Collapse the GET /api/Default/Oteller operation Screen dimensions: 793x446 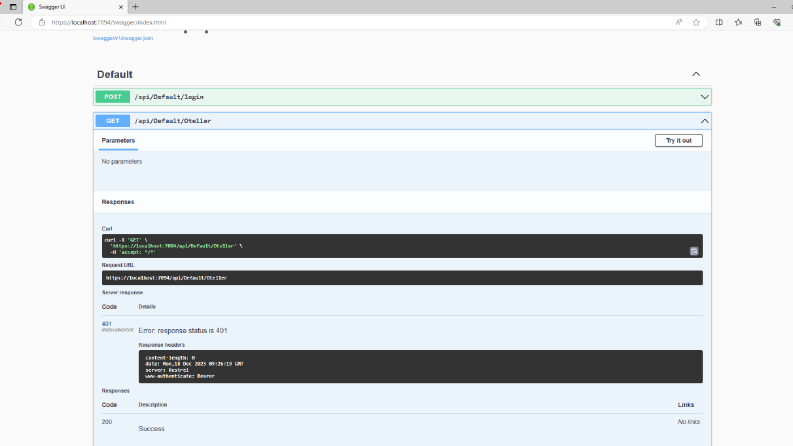click(704, 121)
